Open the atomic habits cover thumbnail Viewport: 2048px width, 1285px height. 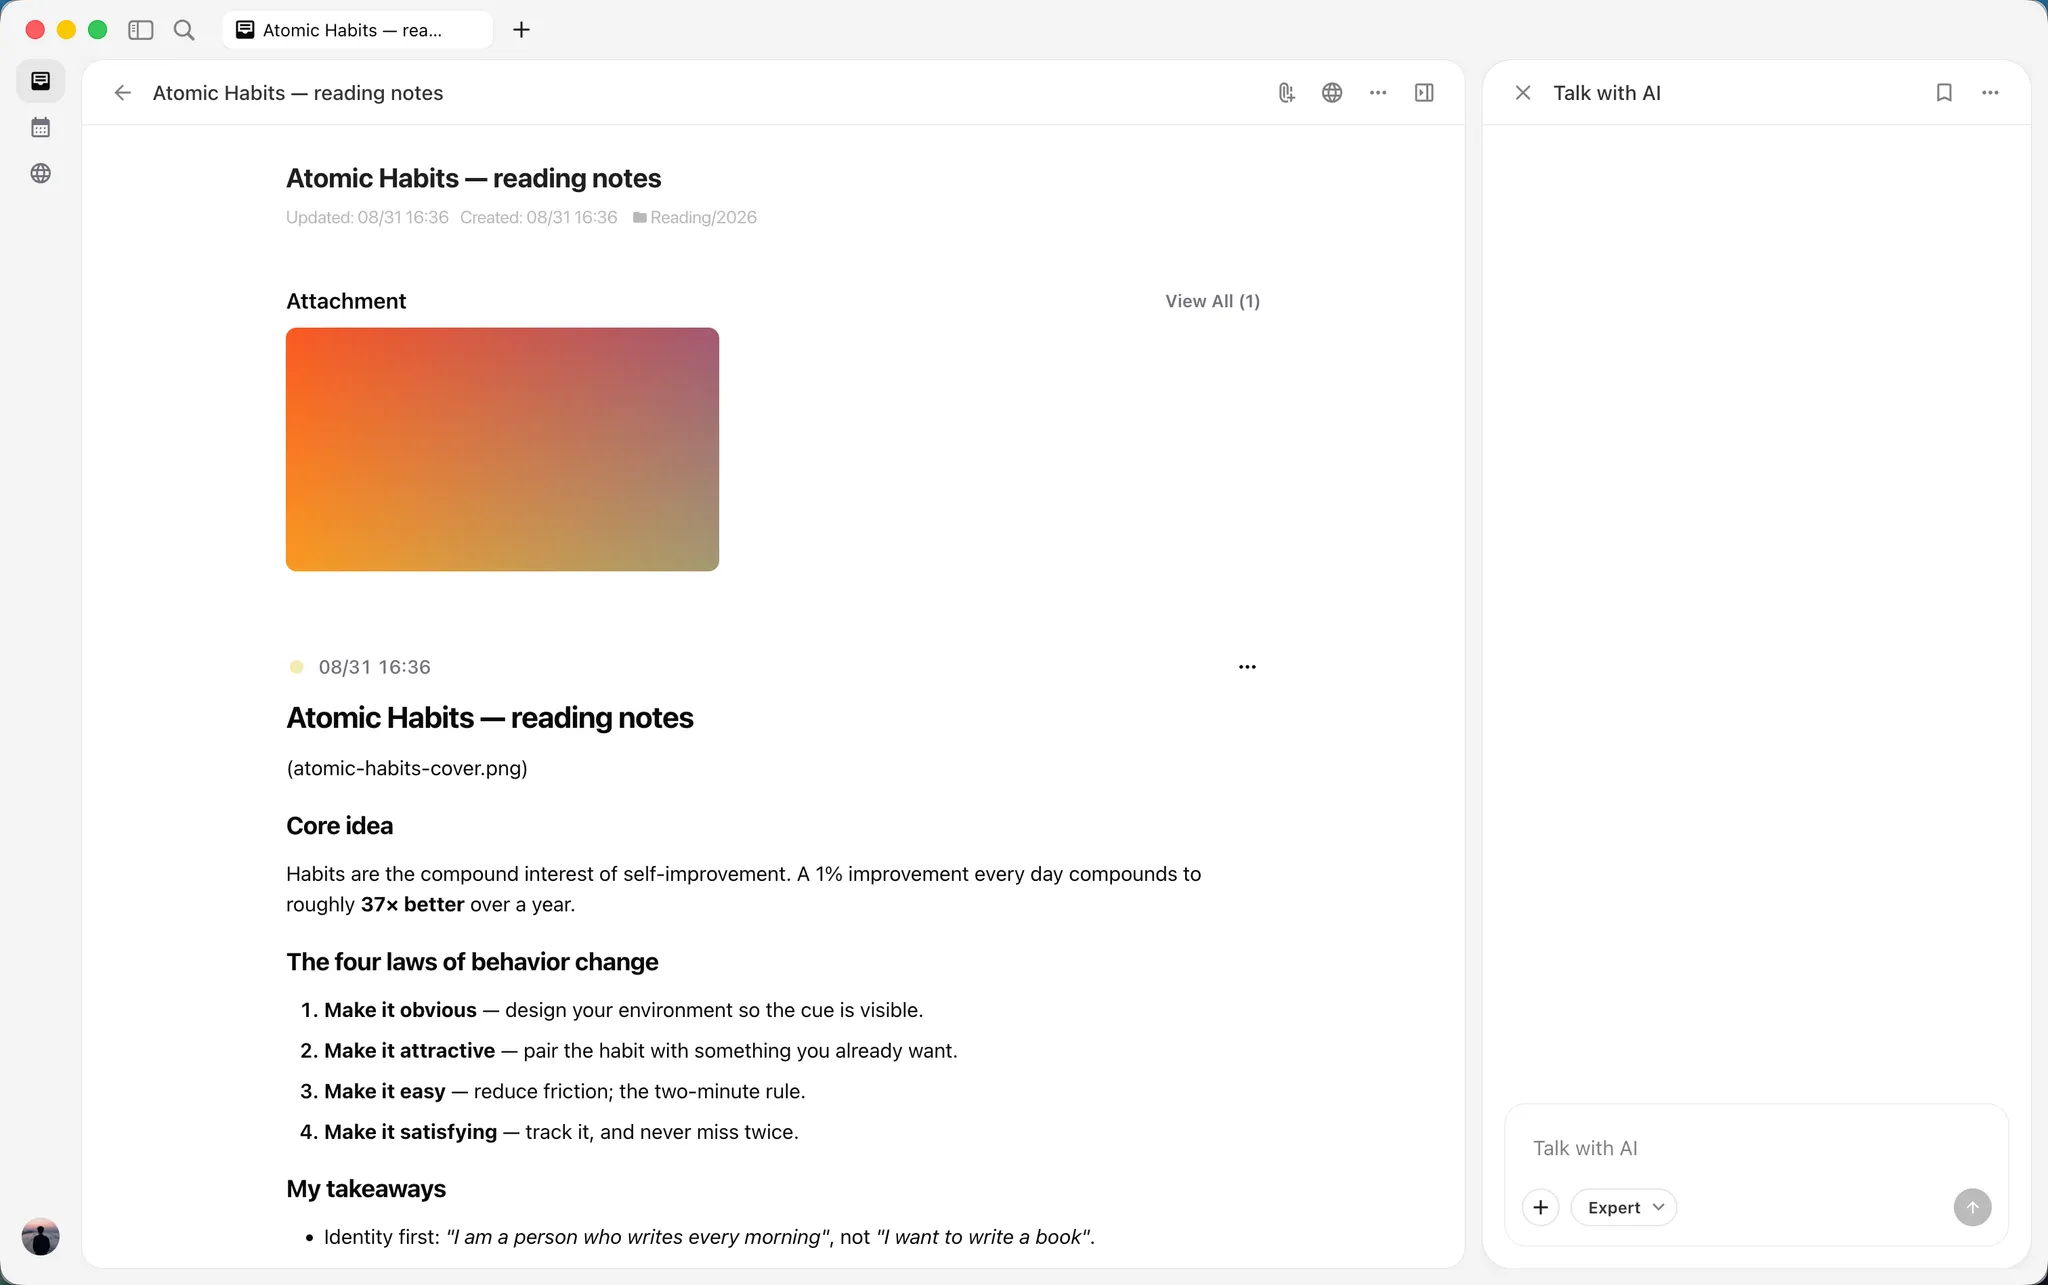502,449
